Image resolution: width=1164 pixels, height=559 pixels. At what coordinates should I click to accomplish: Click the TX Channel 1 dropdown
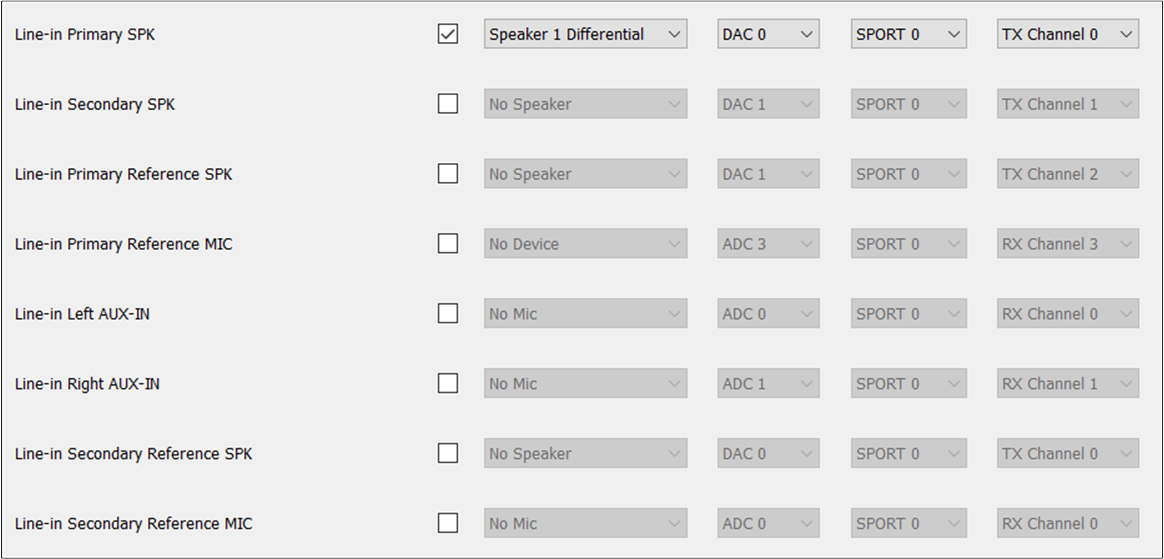pyautogui.click(x=1067, y=104)
